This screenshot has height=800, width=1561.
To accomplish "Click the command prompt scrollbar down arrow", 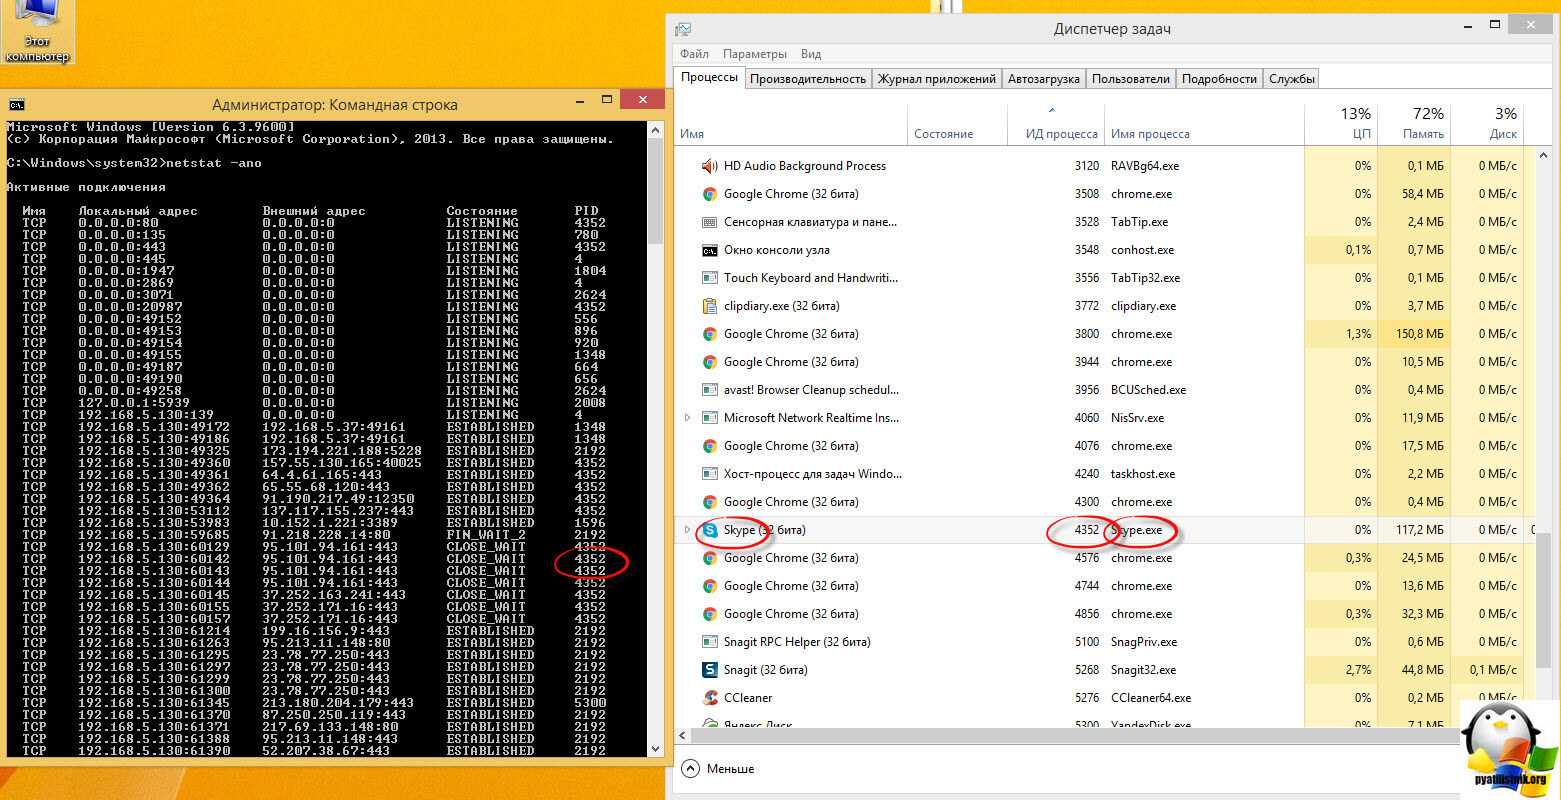I will (655, 748).
